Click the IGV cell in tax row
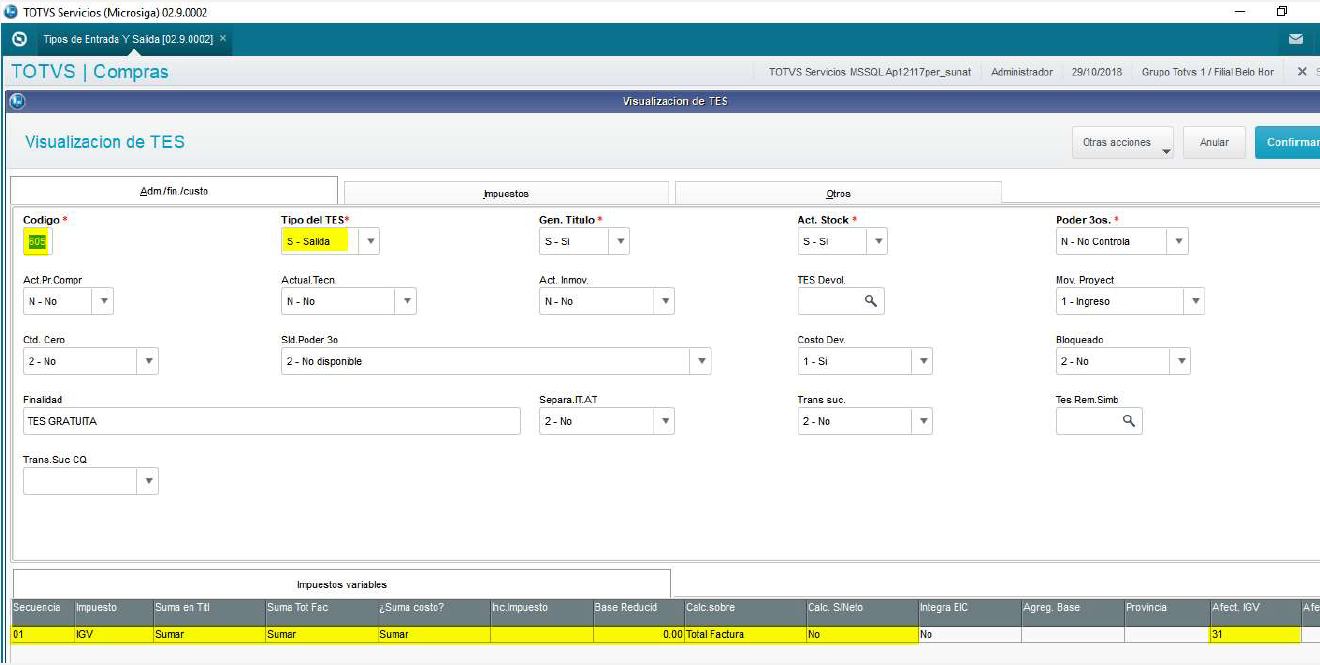 tap(114, 634)
